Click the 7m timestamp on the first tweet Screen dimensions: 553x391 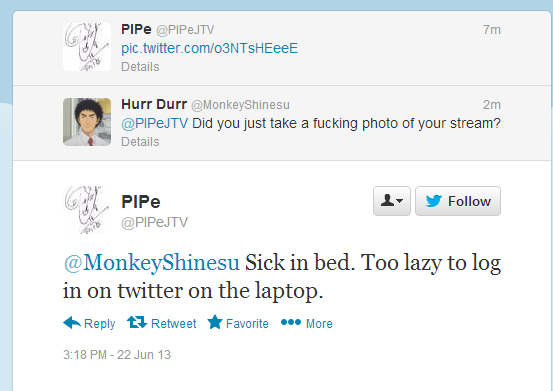[492, 30]
